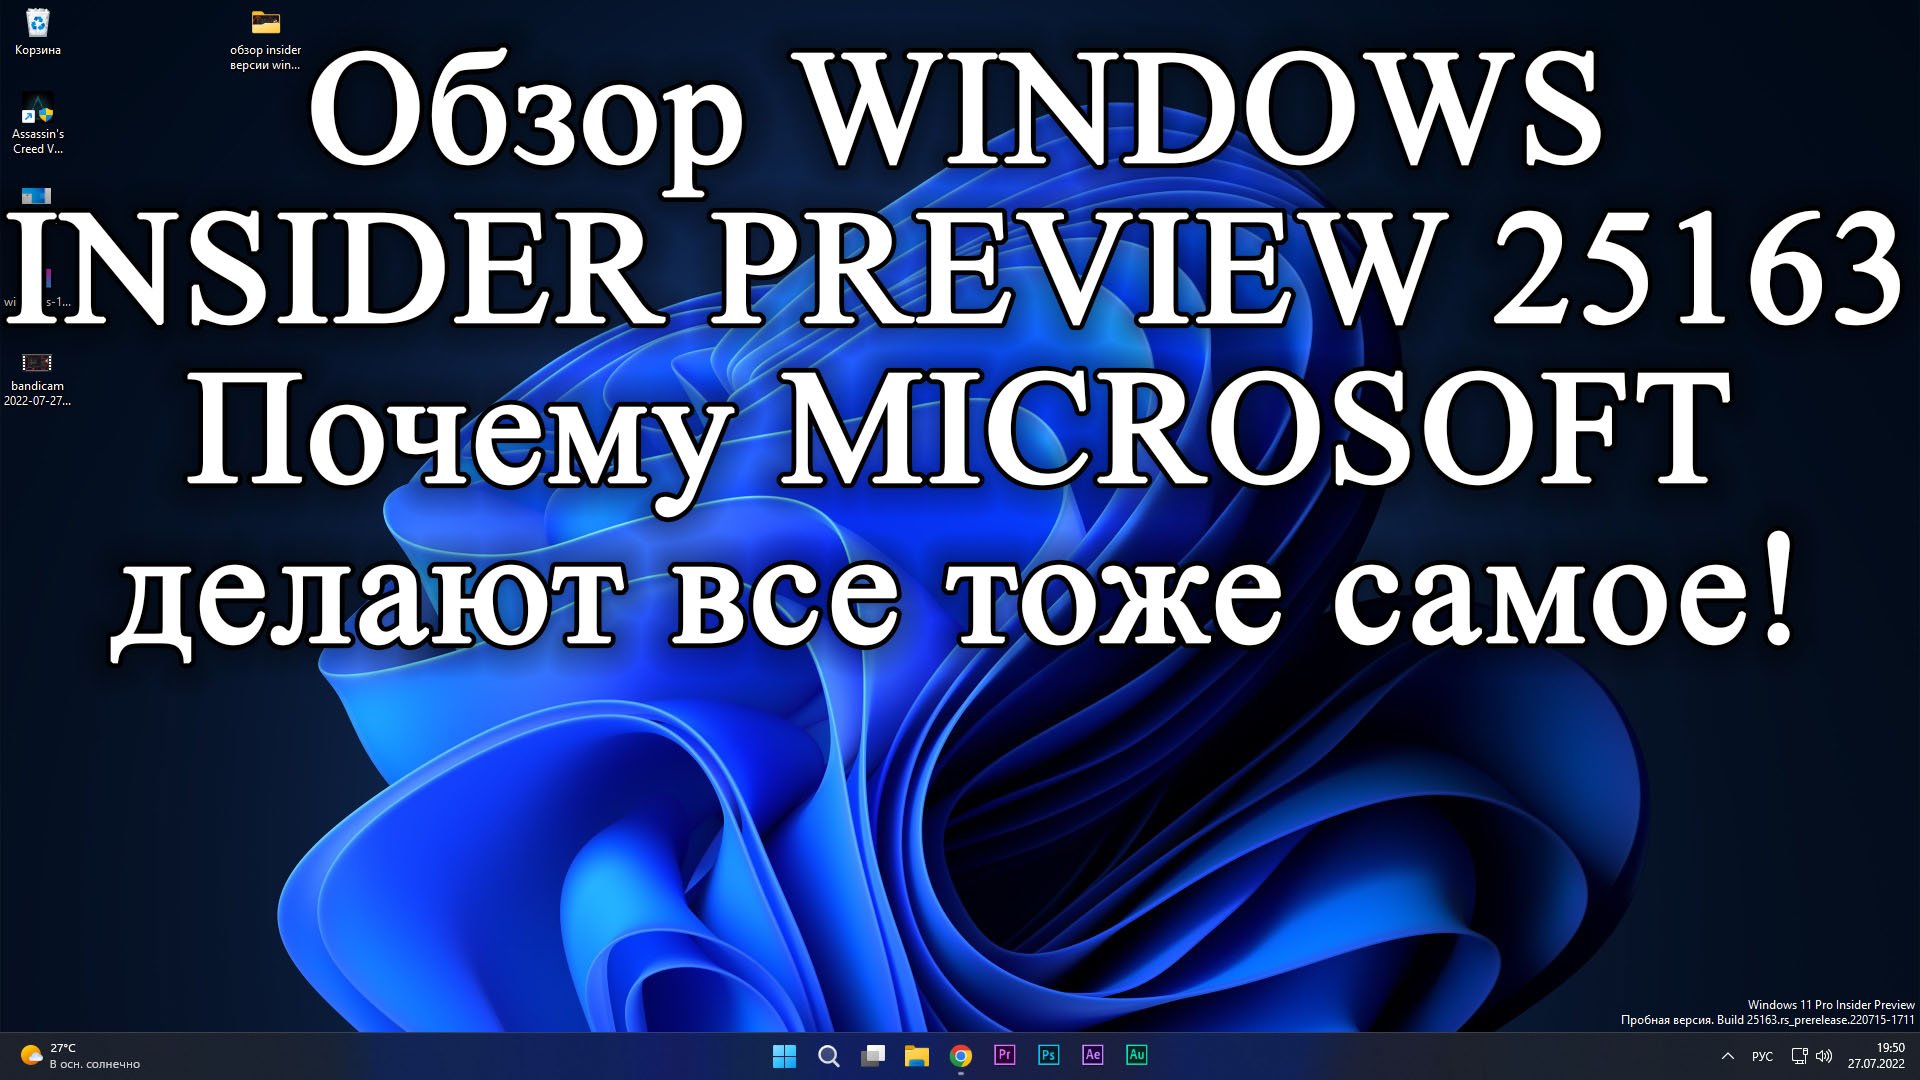Open Google Chrome from the taskbar
Image resolution: width=1920 pixels, height=1080 pixels.
(960, 1056)
